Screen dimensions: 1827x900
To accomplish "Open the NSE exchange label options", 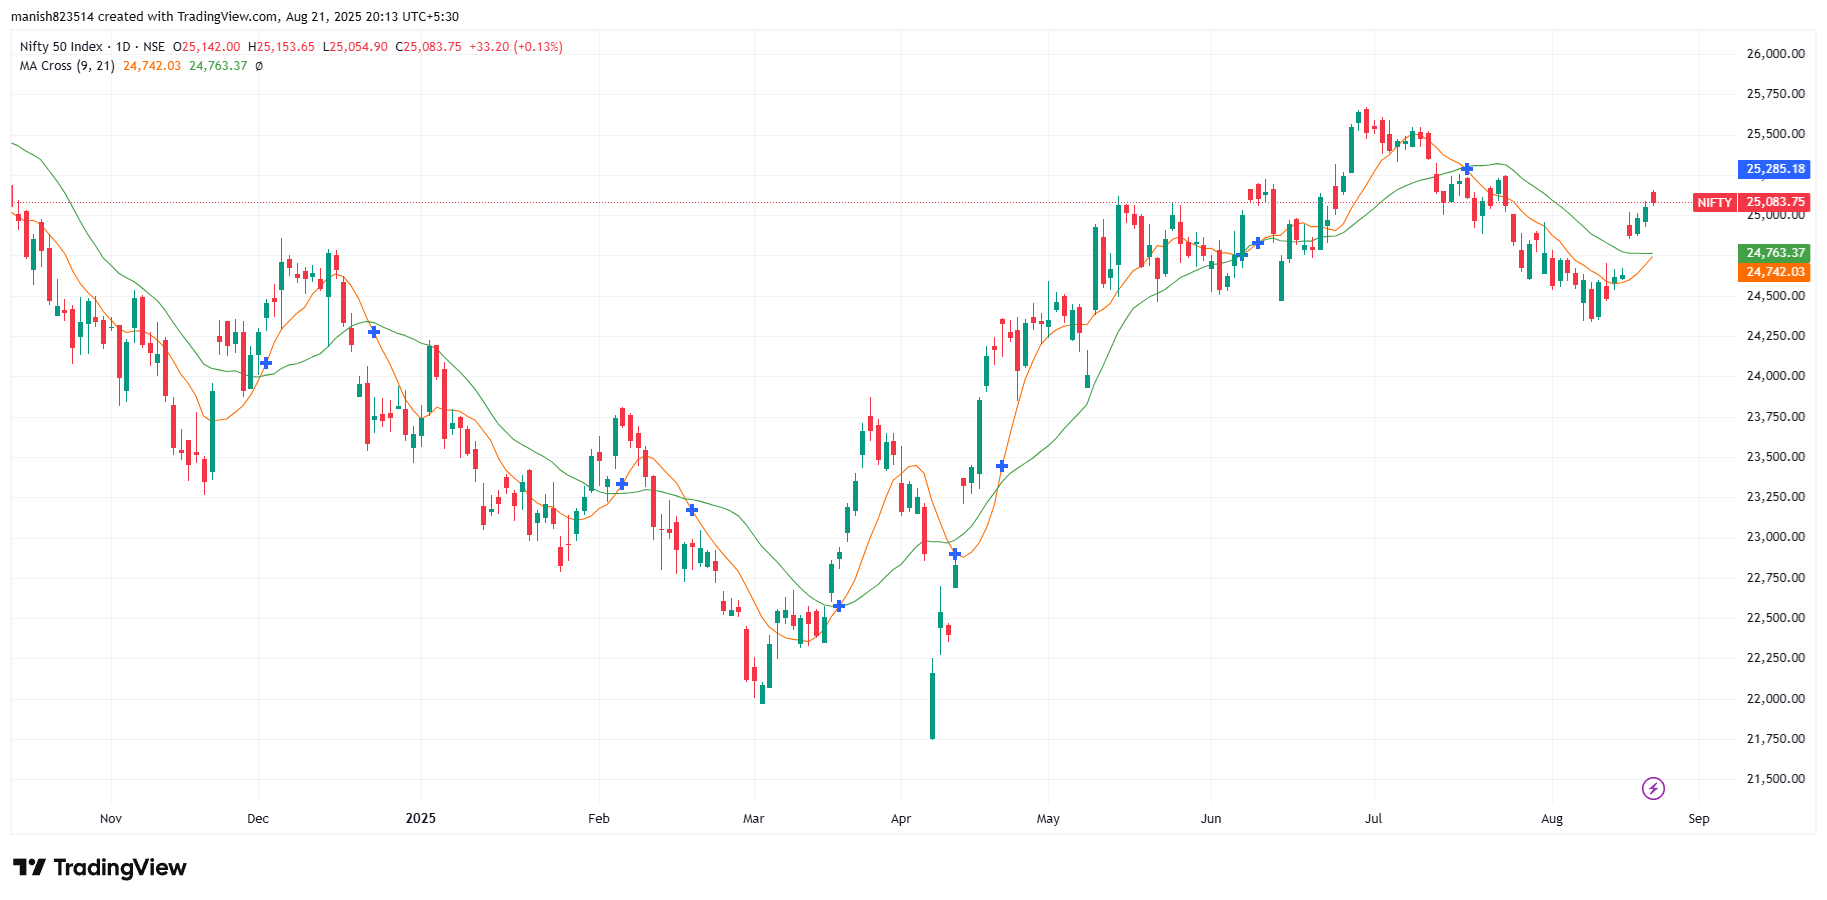I will point(153,46).
